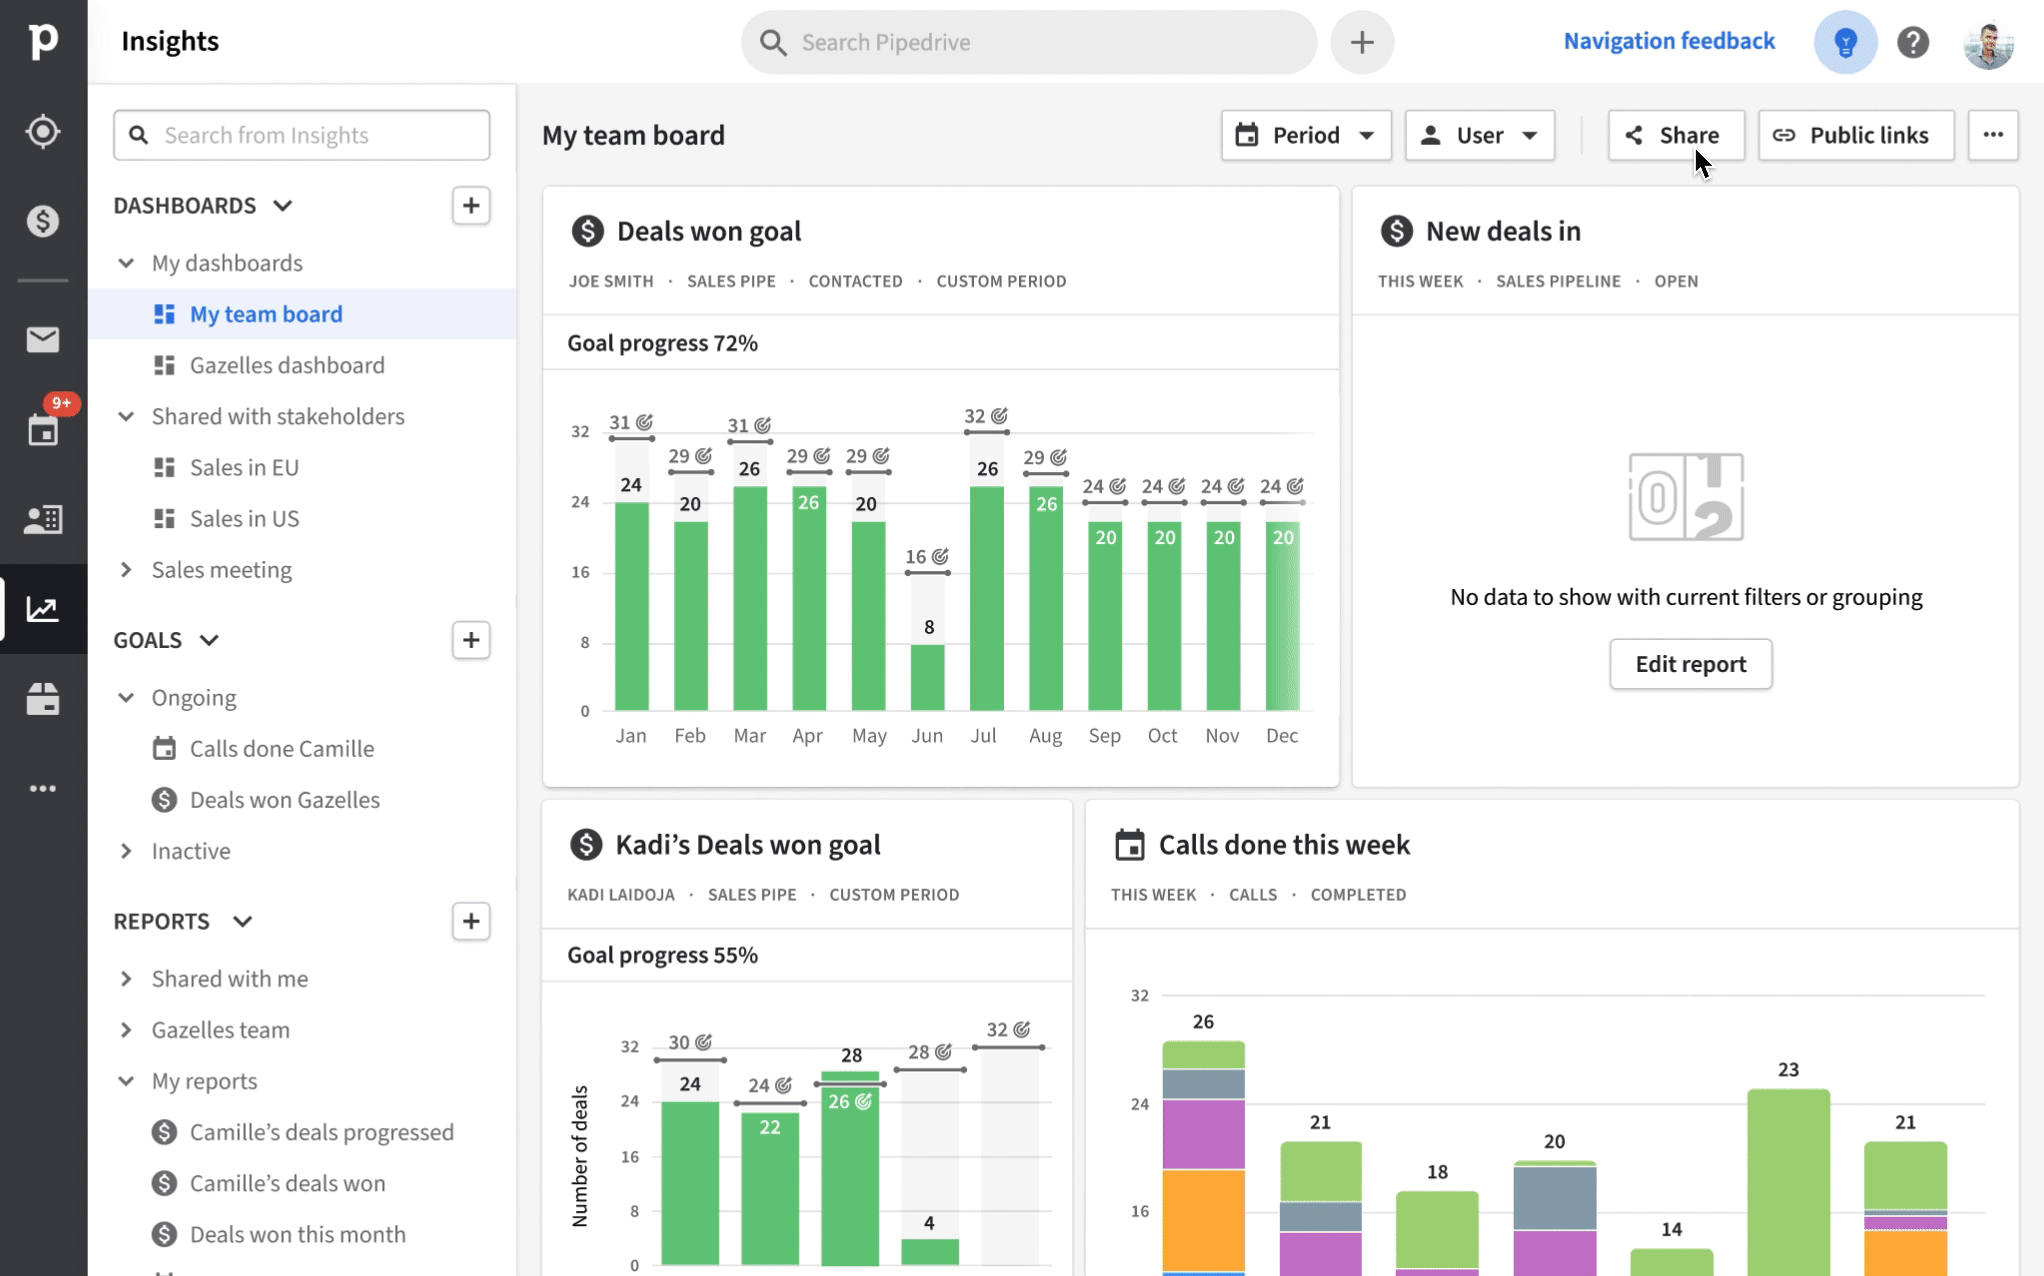The width and height of the screenshot is (2044, 1276).
Task: Open the Leads target icon in sidebar
Action: tap(43, 131)
